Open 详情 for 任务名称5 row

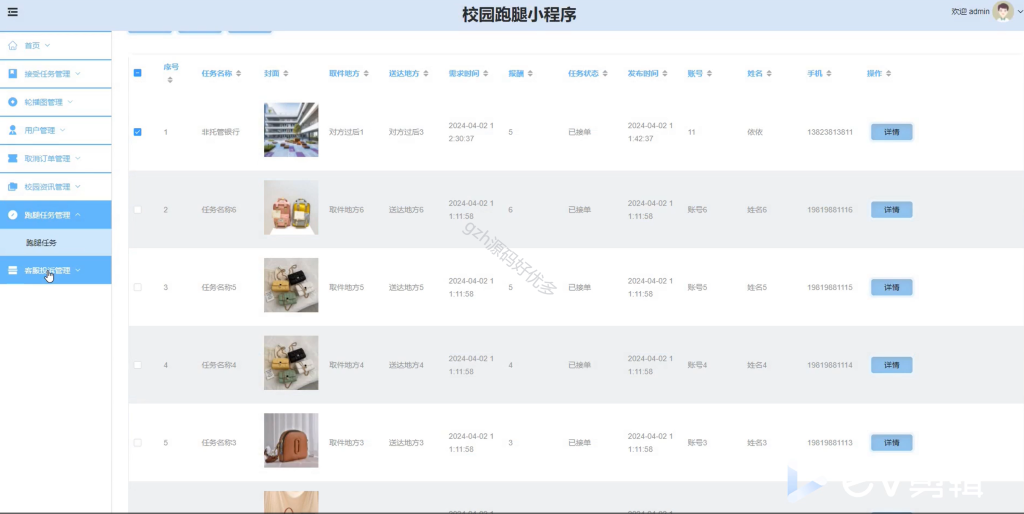click(x=891, y=287)
